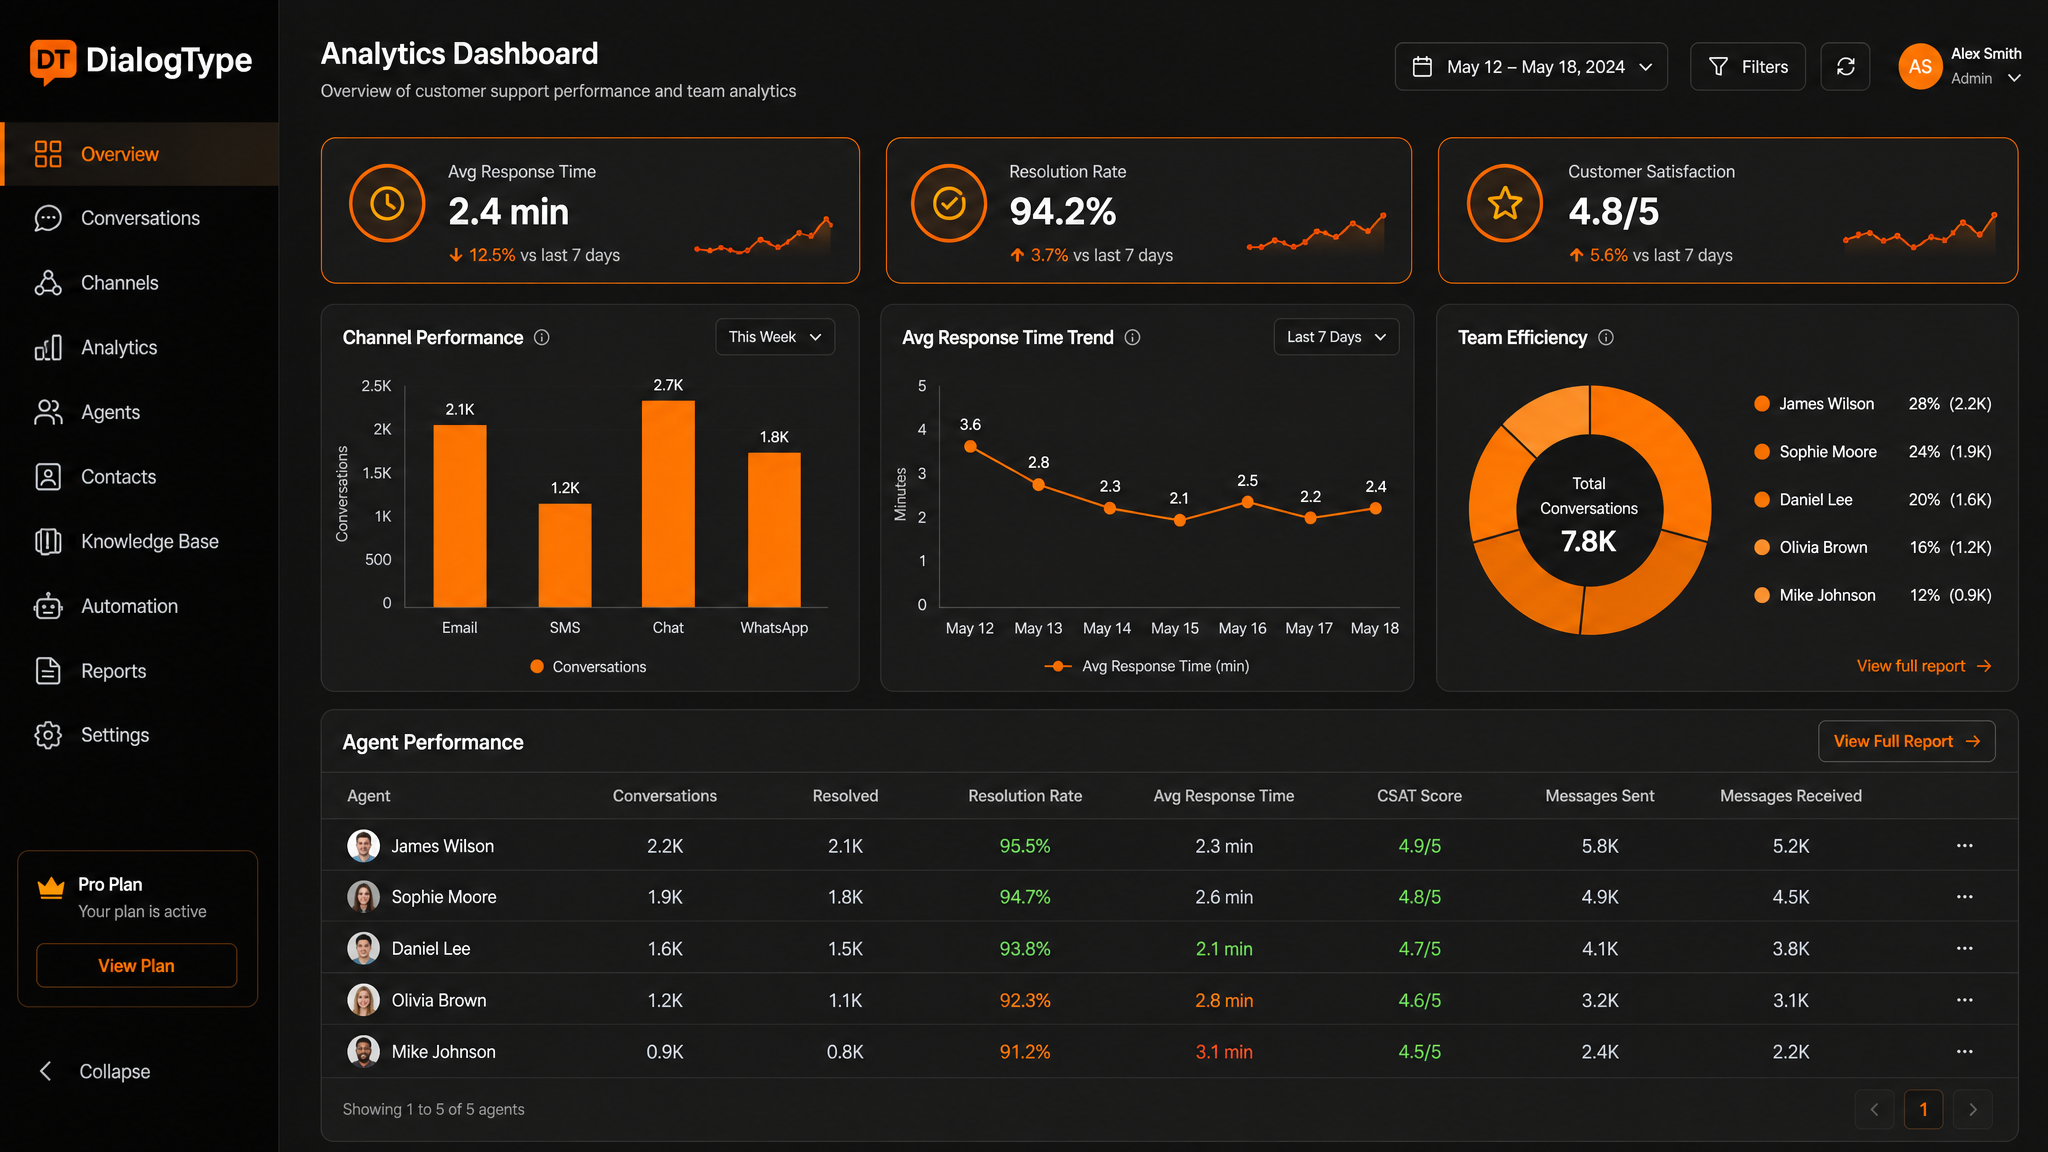
Task: Click the View Plan button
Action: (137, 966)
